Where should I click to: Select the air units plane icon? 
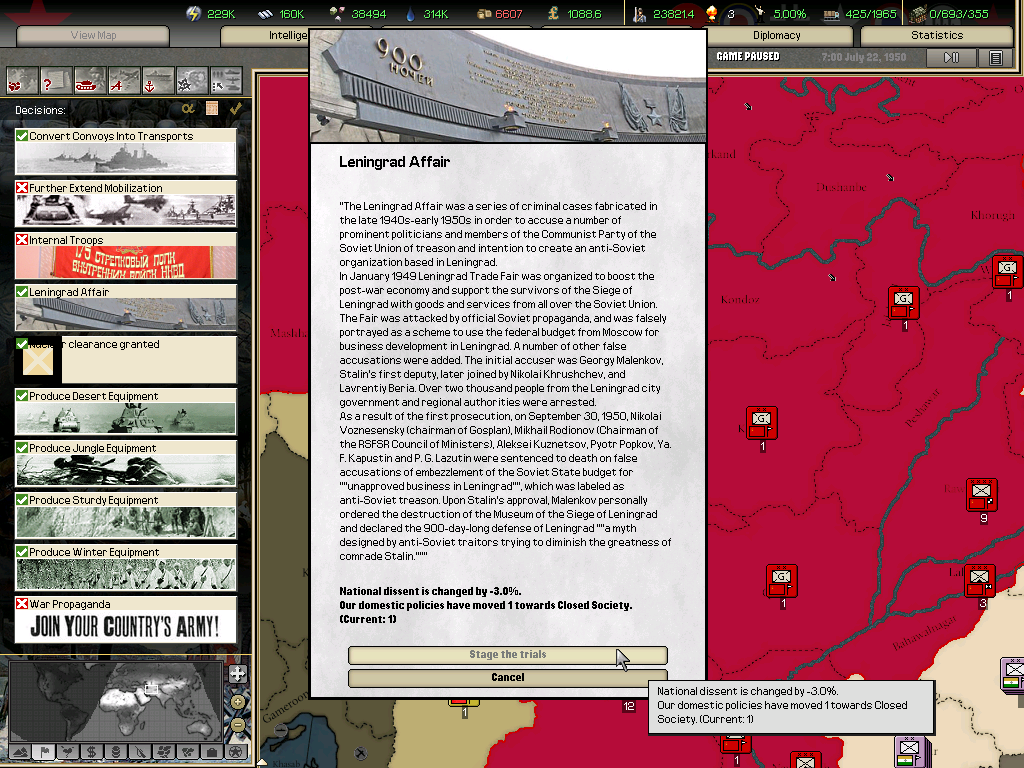click(x=123, y=79)
